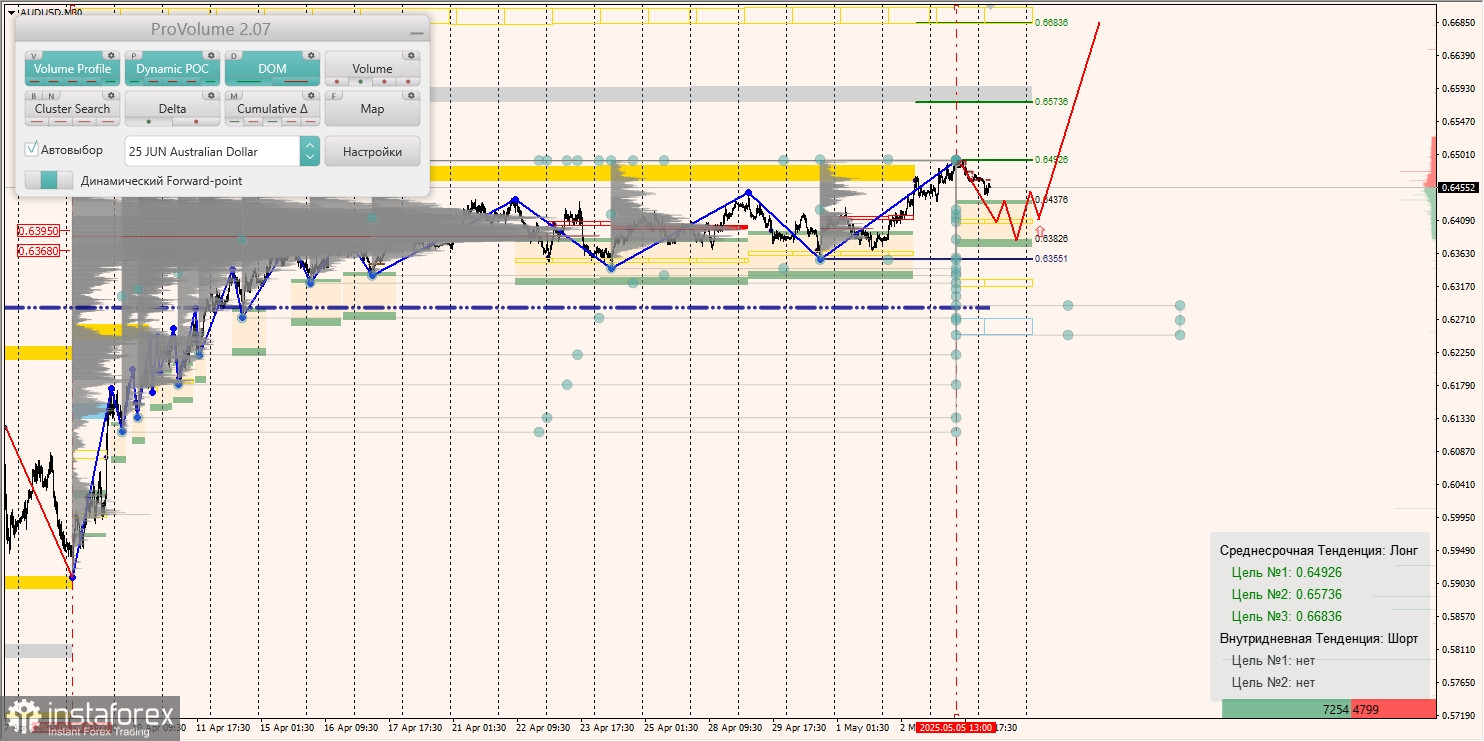
Task: Open Cumulative Δ gear settings
Action: pyautogui.click(x=311, y=95)
